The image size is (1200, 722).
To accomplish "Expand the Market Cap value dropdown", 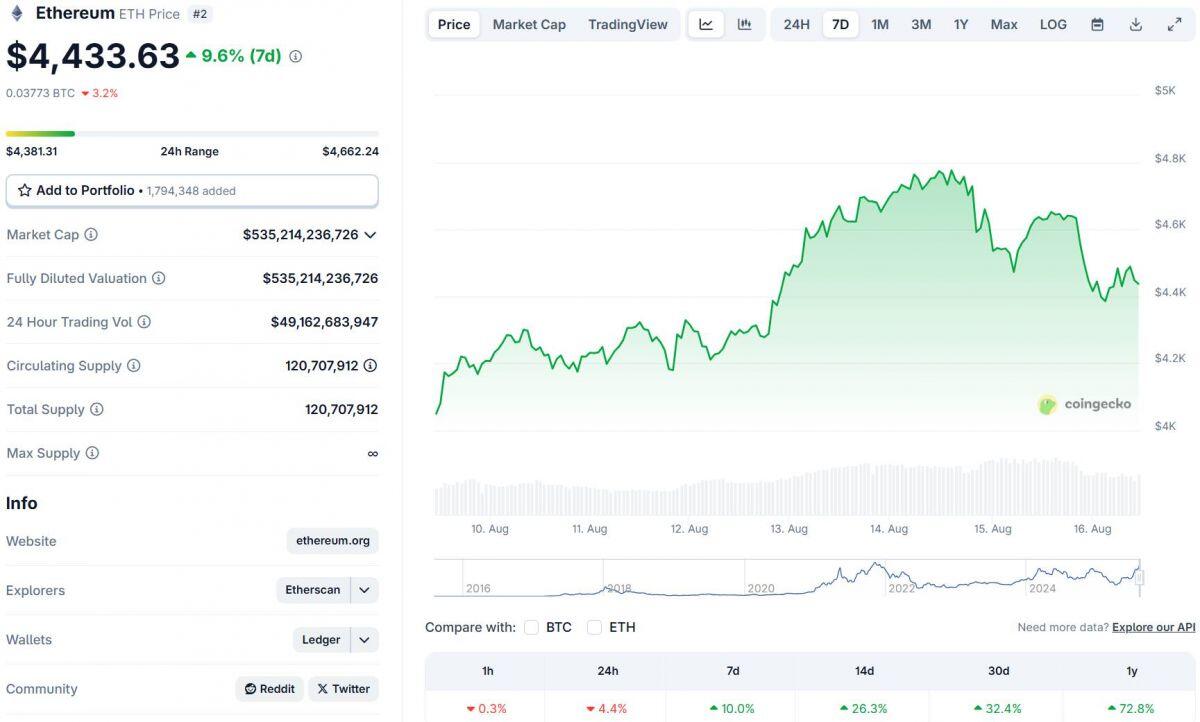I will (x=370, y=234).
